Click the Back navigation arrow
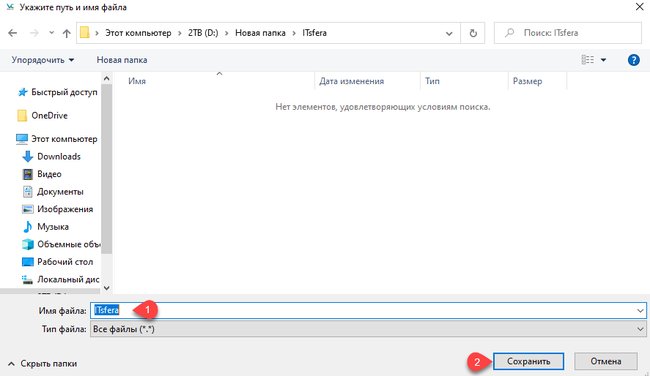Image resolution: width=650 pixels, height=376 pixels. [13, 33]
